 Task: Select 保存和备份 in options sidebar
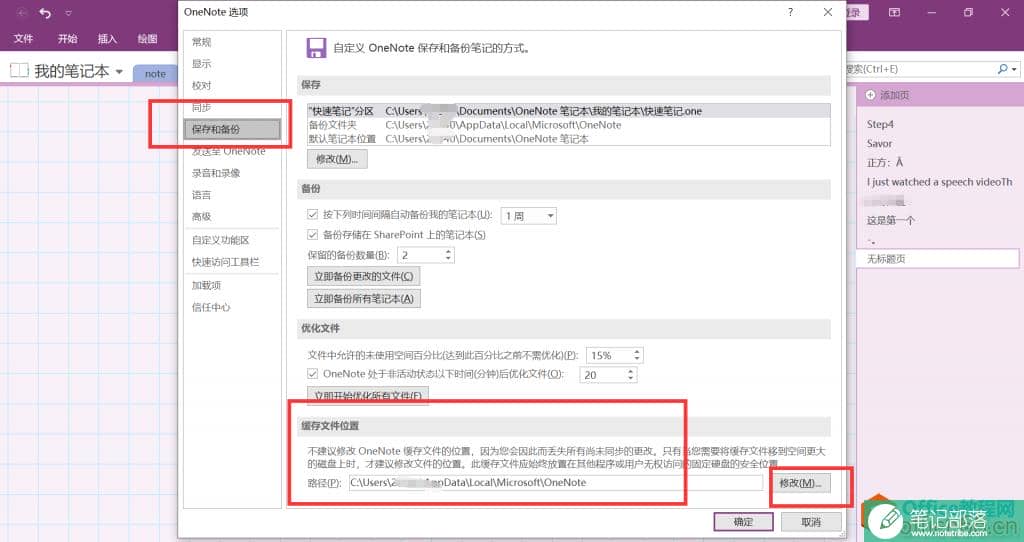[232, 129]
